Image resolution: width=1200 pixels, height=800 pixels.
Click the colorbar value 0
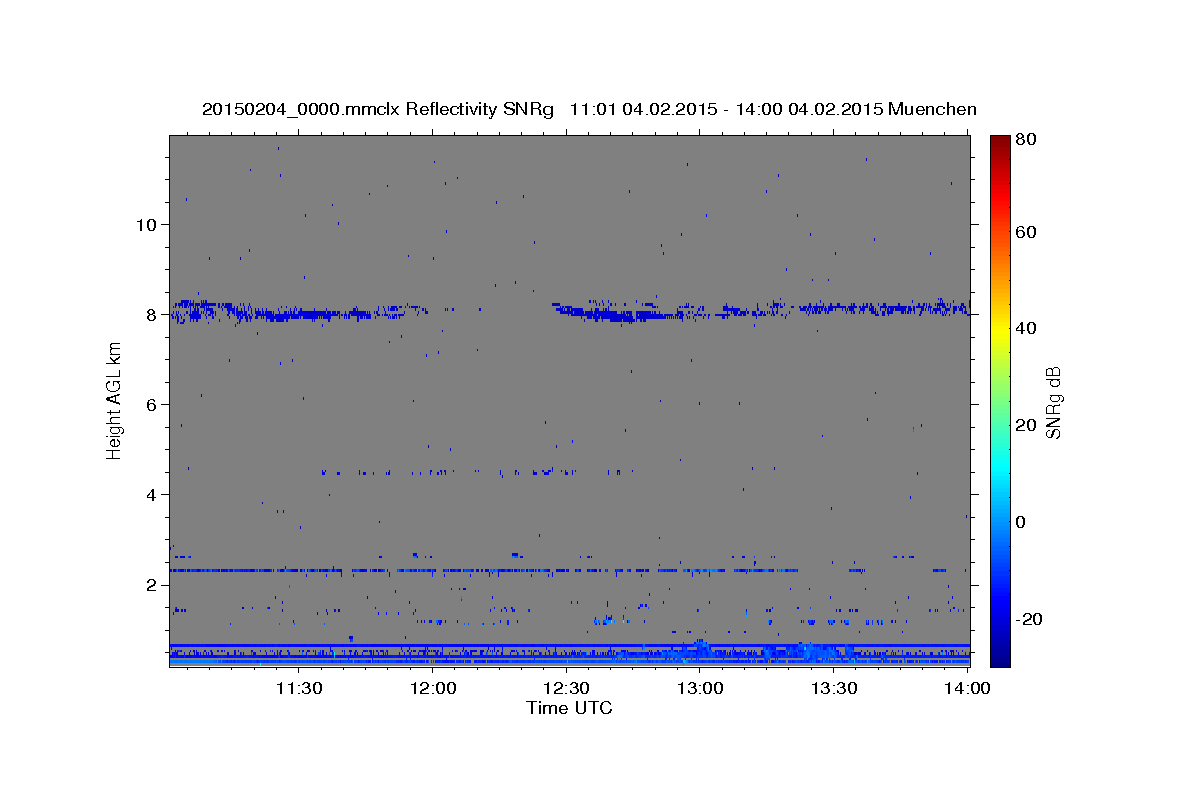coord(1022,522)
